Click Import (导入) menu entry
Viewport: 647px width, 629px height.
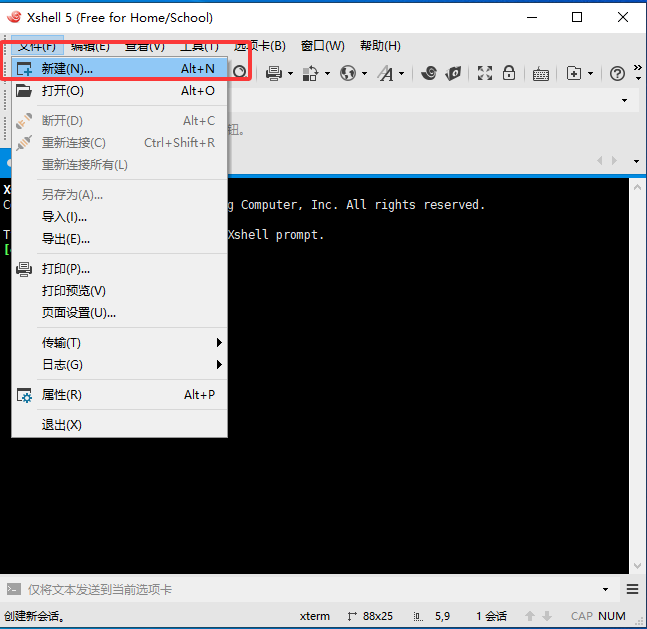(x=120, y=217)
